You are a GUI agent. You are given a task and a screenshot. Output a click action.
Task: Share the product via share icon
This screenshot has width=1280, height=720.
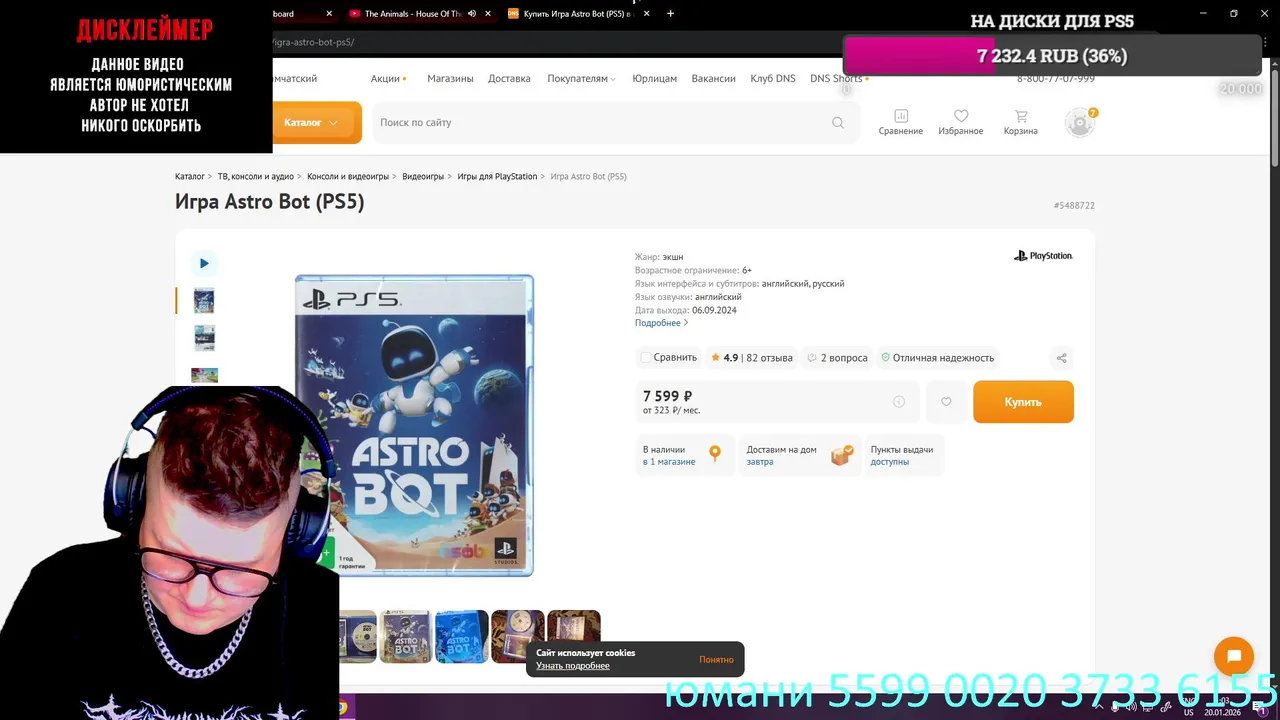coord(1062,358)
